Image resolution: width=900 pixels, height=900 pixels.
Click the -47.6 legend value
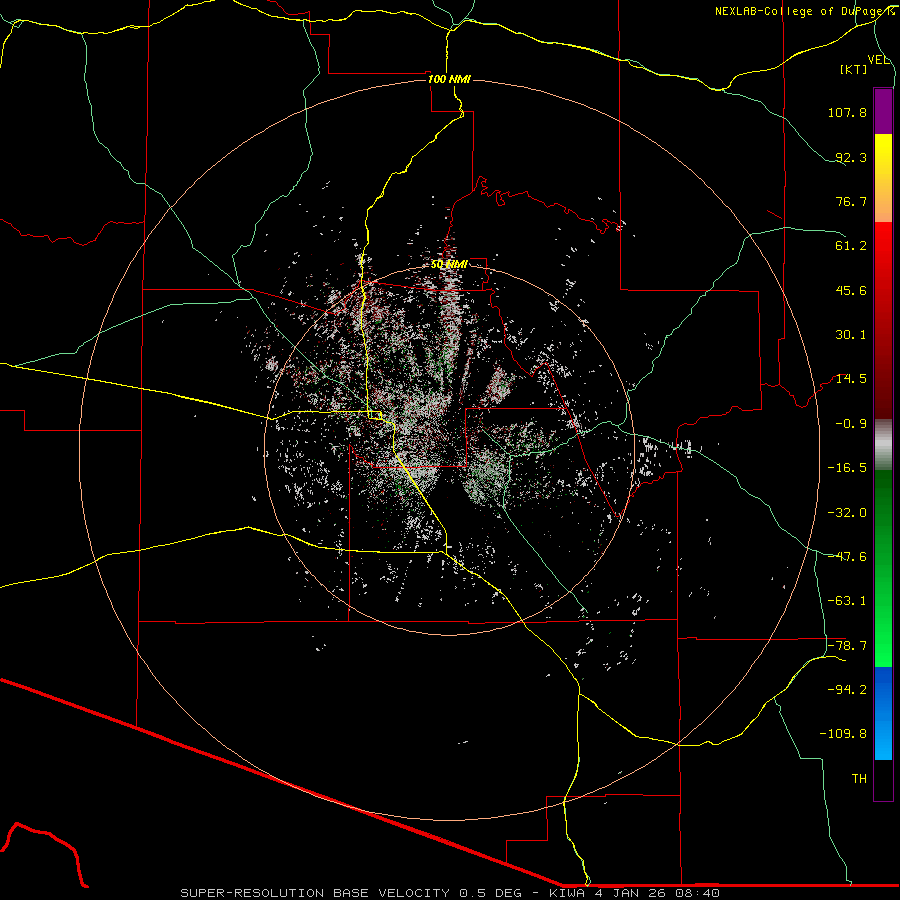tap(847, 557)
